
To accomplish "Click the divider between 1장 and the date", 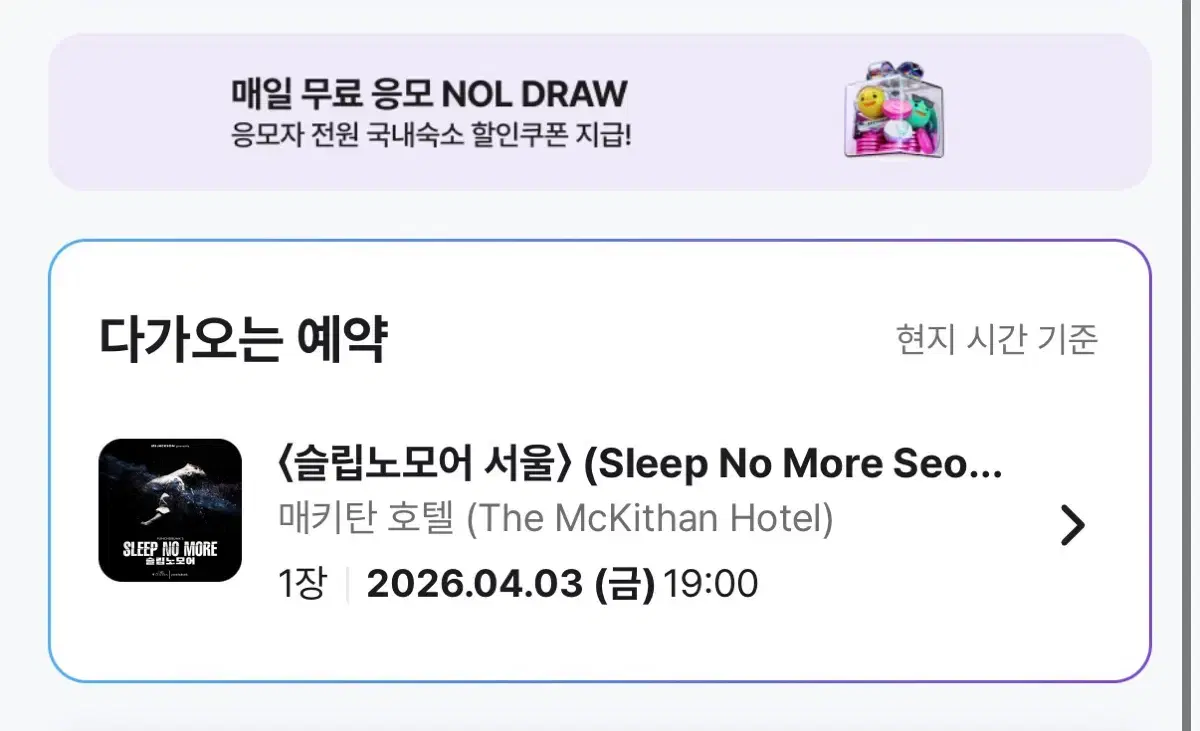I will [347, 585].
